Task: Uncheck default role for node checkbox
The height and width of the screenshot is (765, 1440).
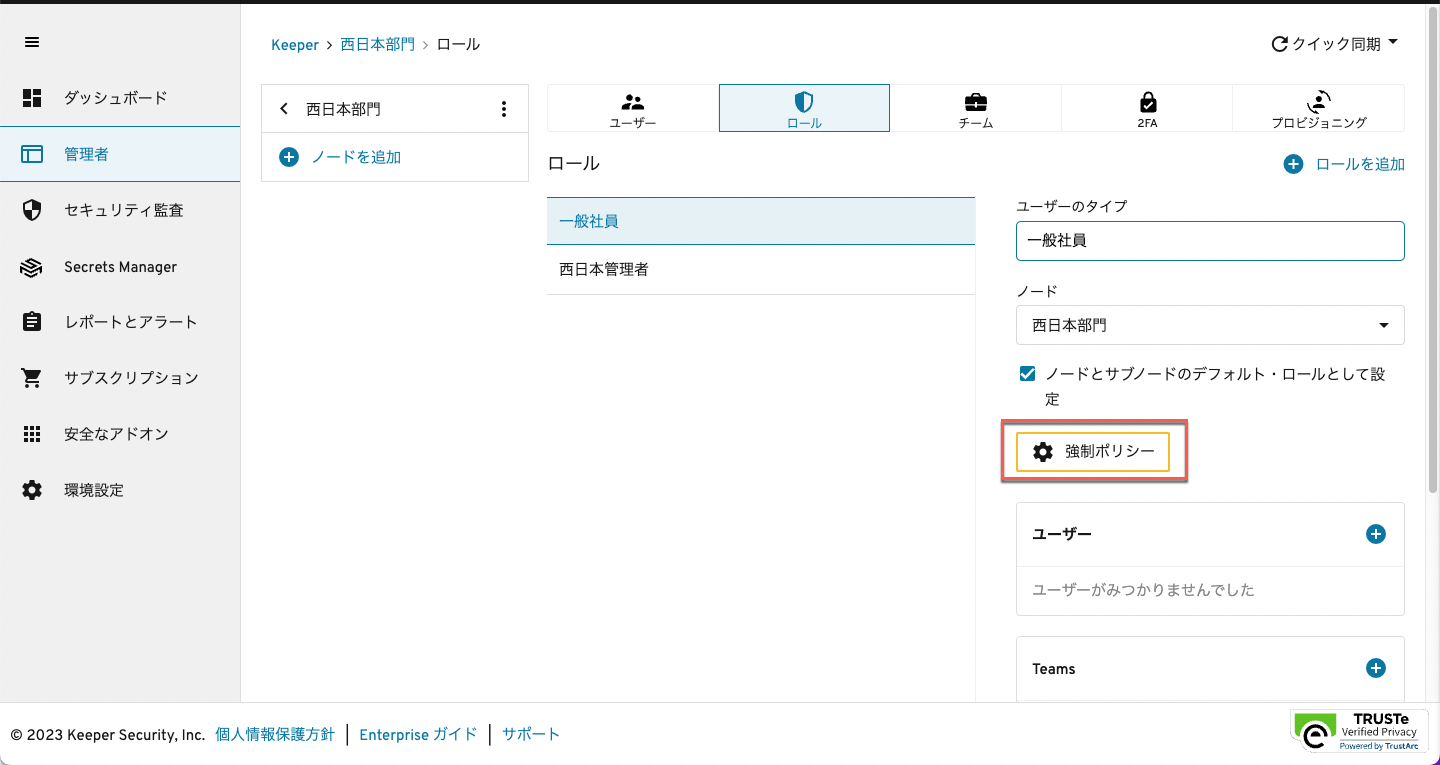Action: pyautogui.click(x=1027, y=374)
